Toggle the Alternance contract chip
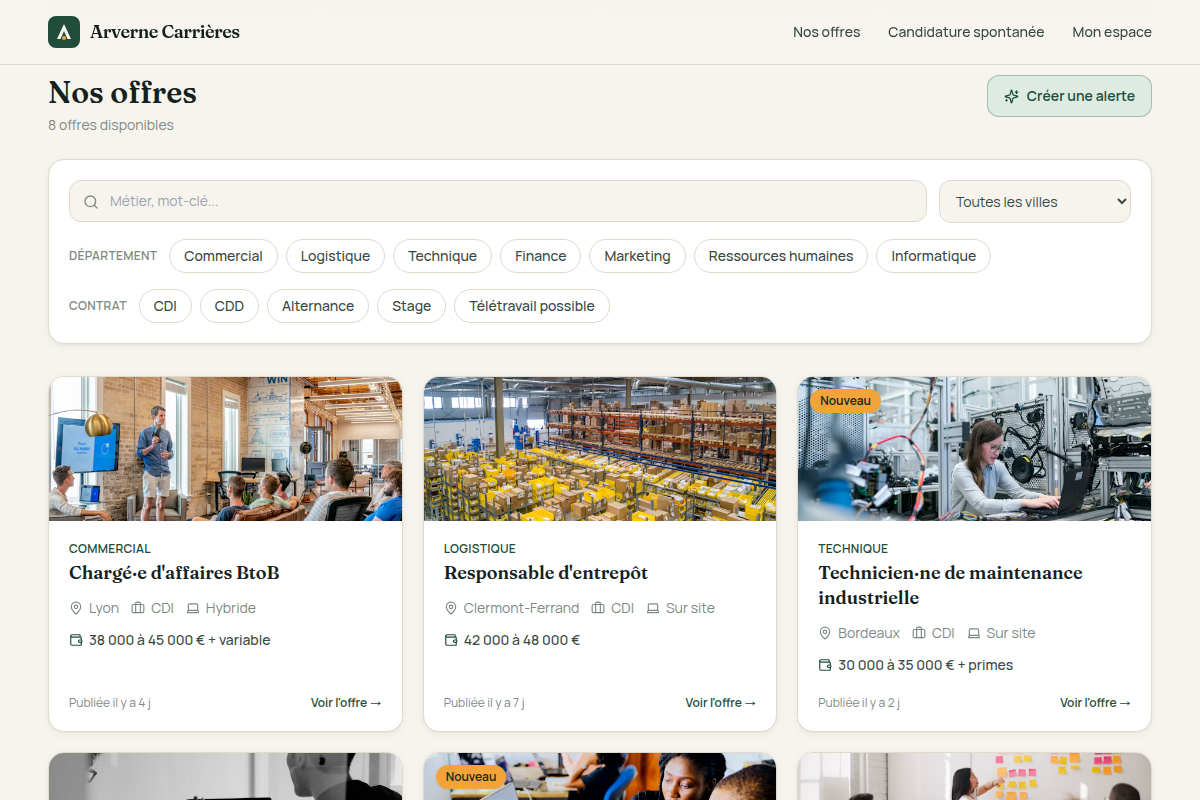 pos(318,306)
